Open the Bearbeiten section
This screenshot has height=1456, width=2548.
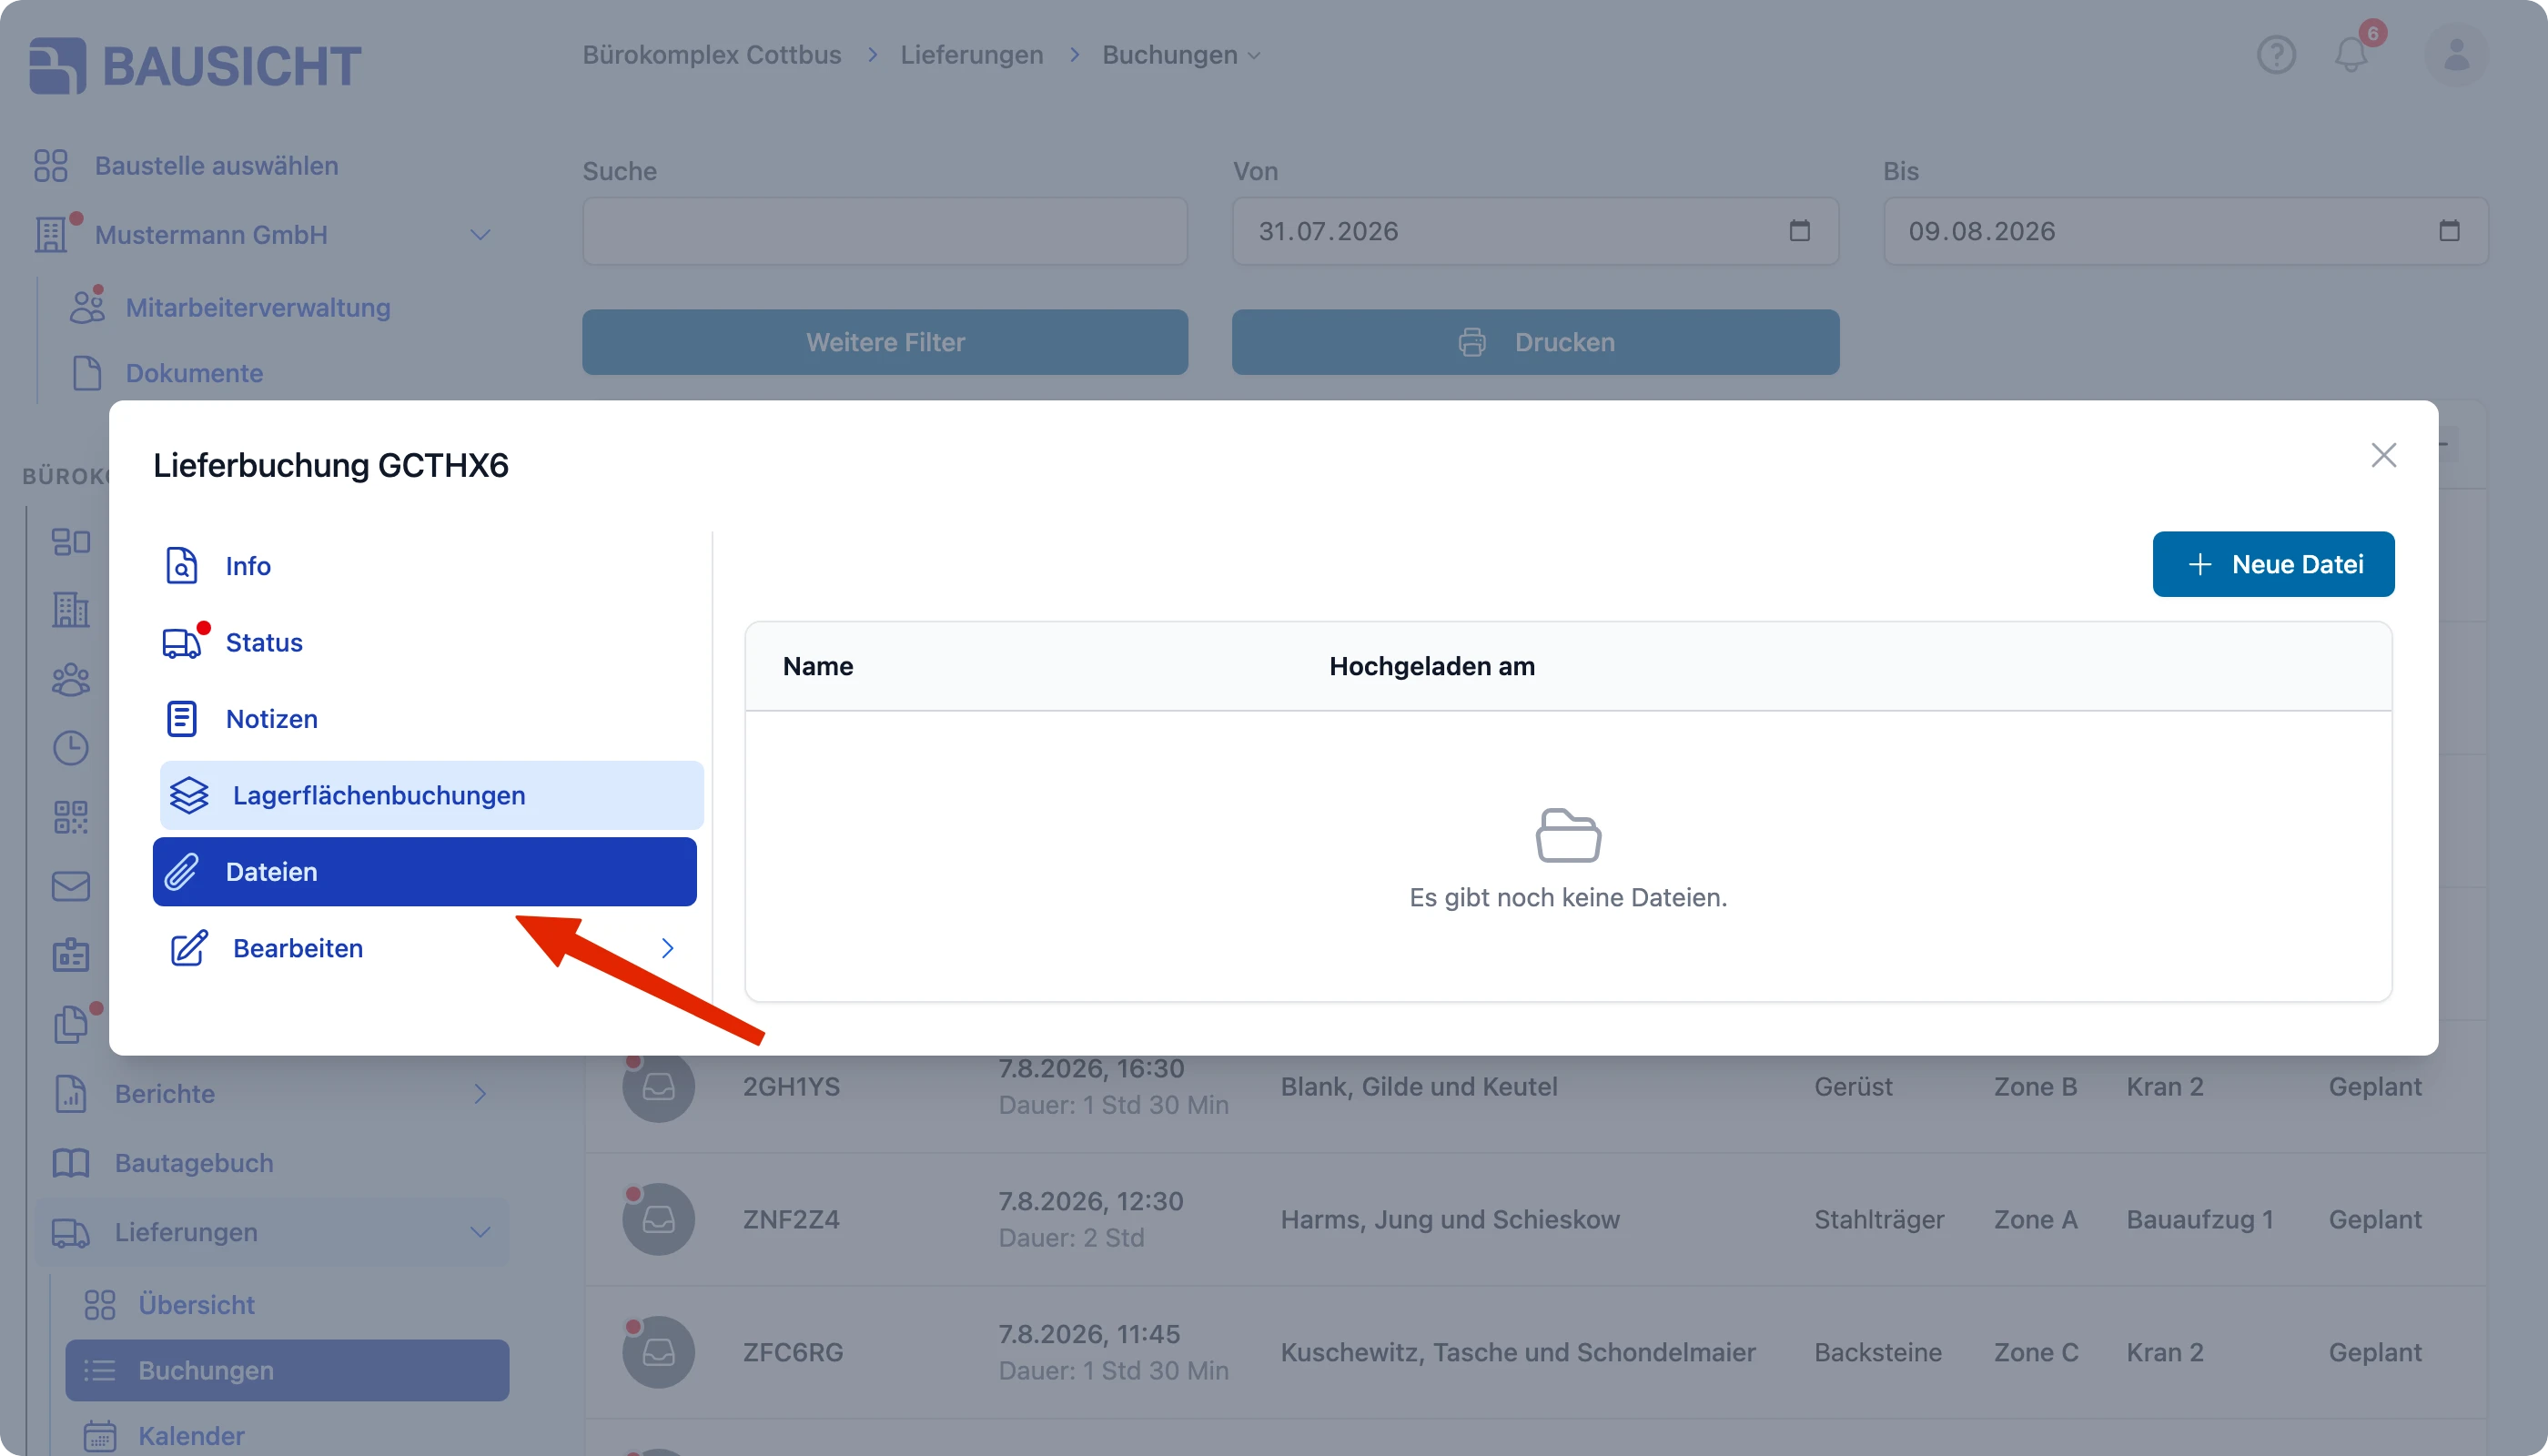point(432,948)
